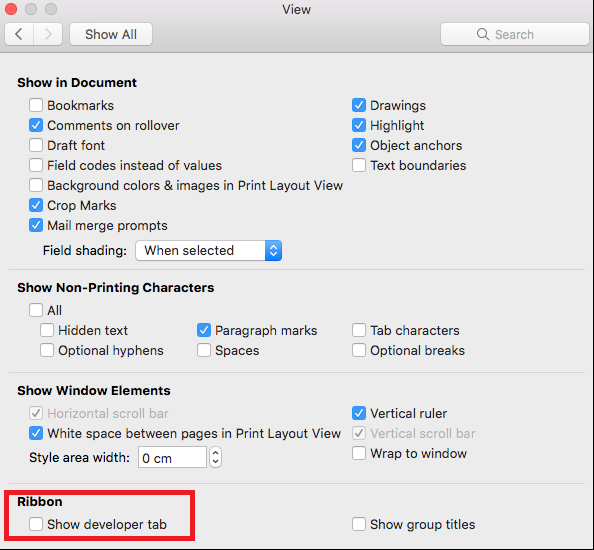Enable the Show developer tab checkbox
This screenshot has width=594, height=550.
pyautogui.click(x=36, y=524)
